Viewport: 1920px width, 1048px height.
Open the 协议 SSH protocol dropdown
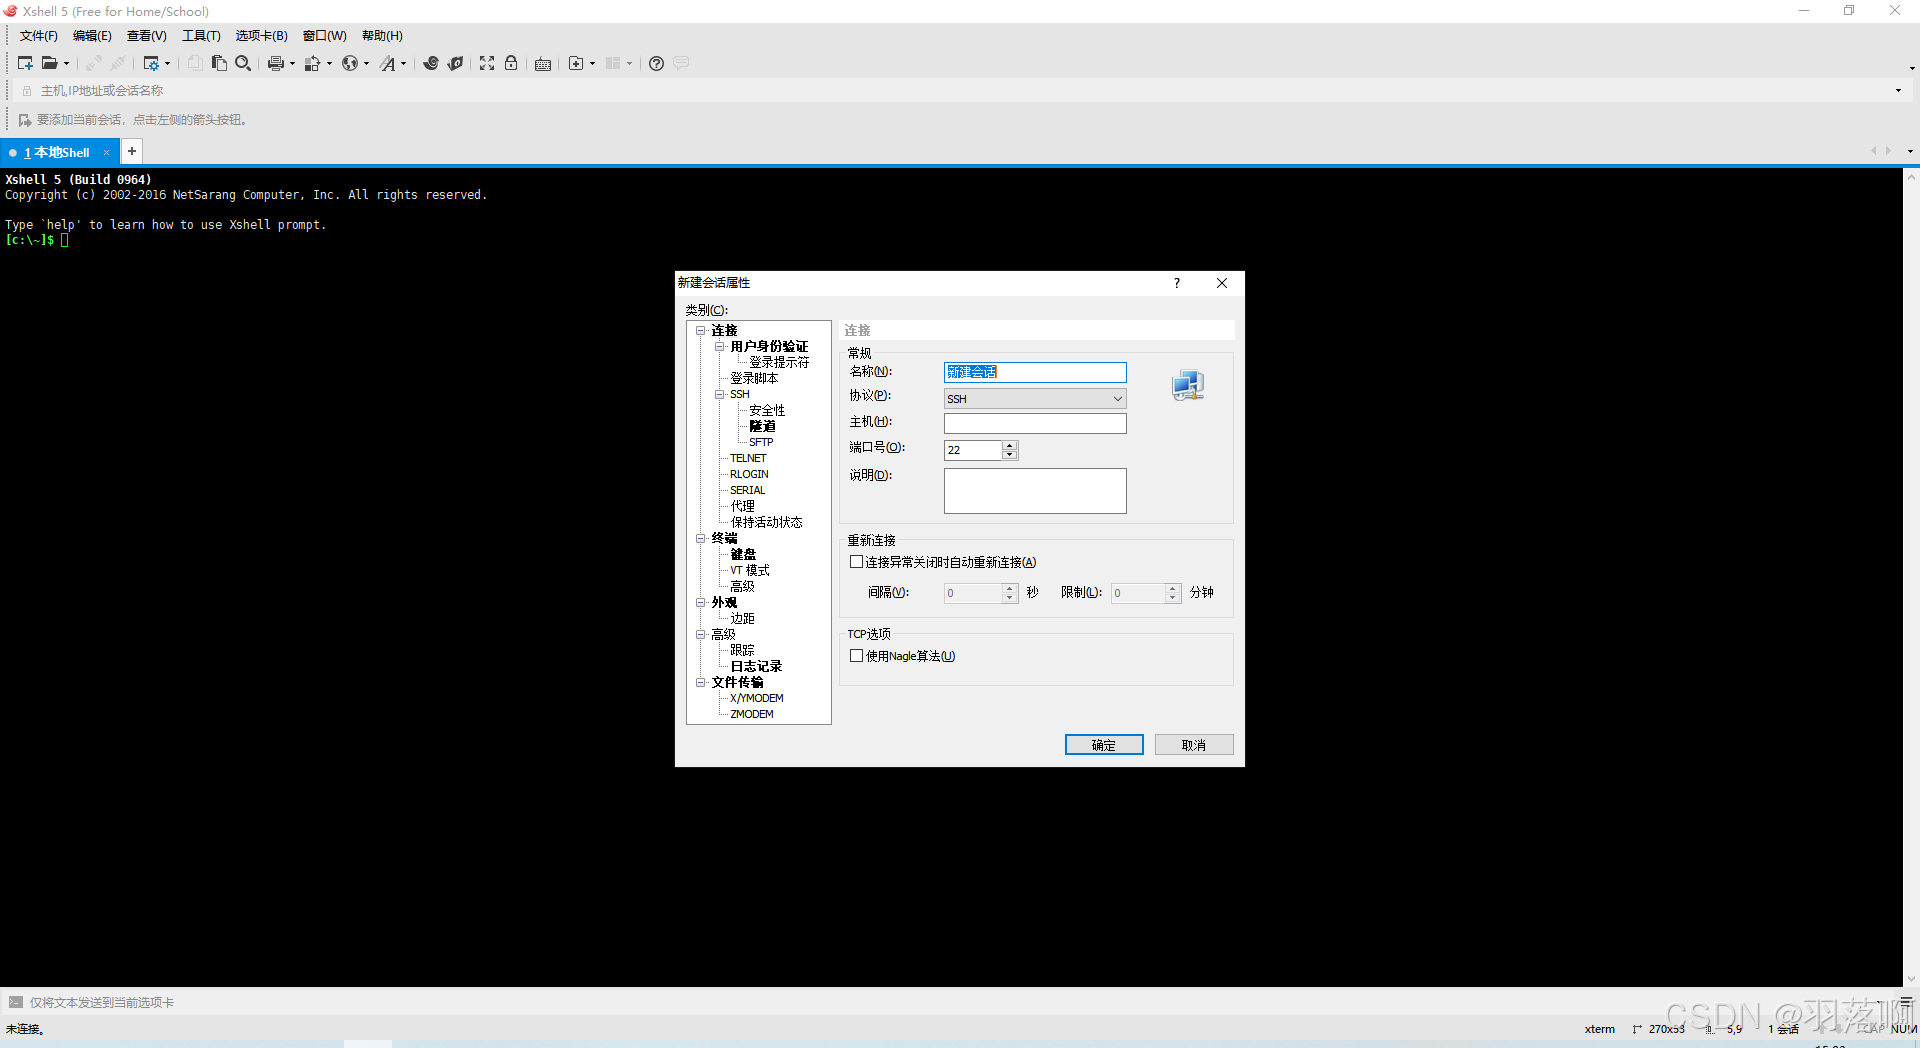pos(1035,398)
